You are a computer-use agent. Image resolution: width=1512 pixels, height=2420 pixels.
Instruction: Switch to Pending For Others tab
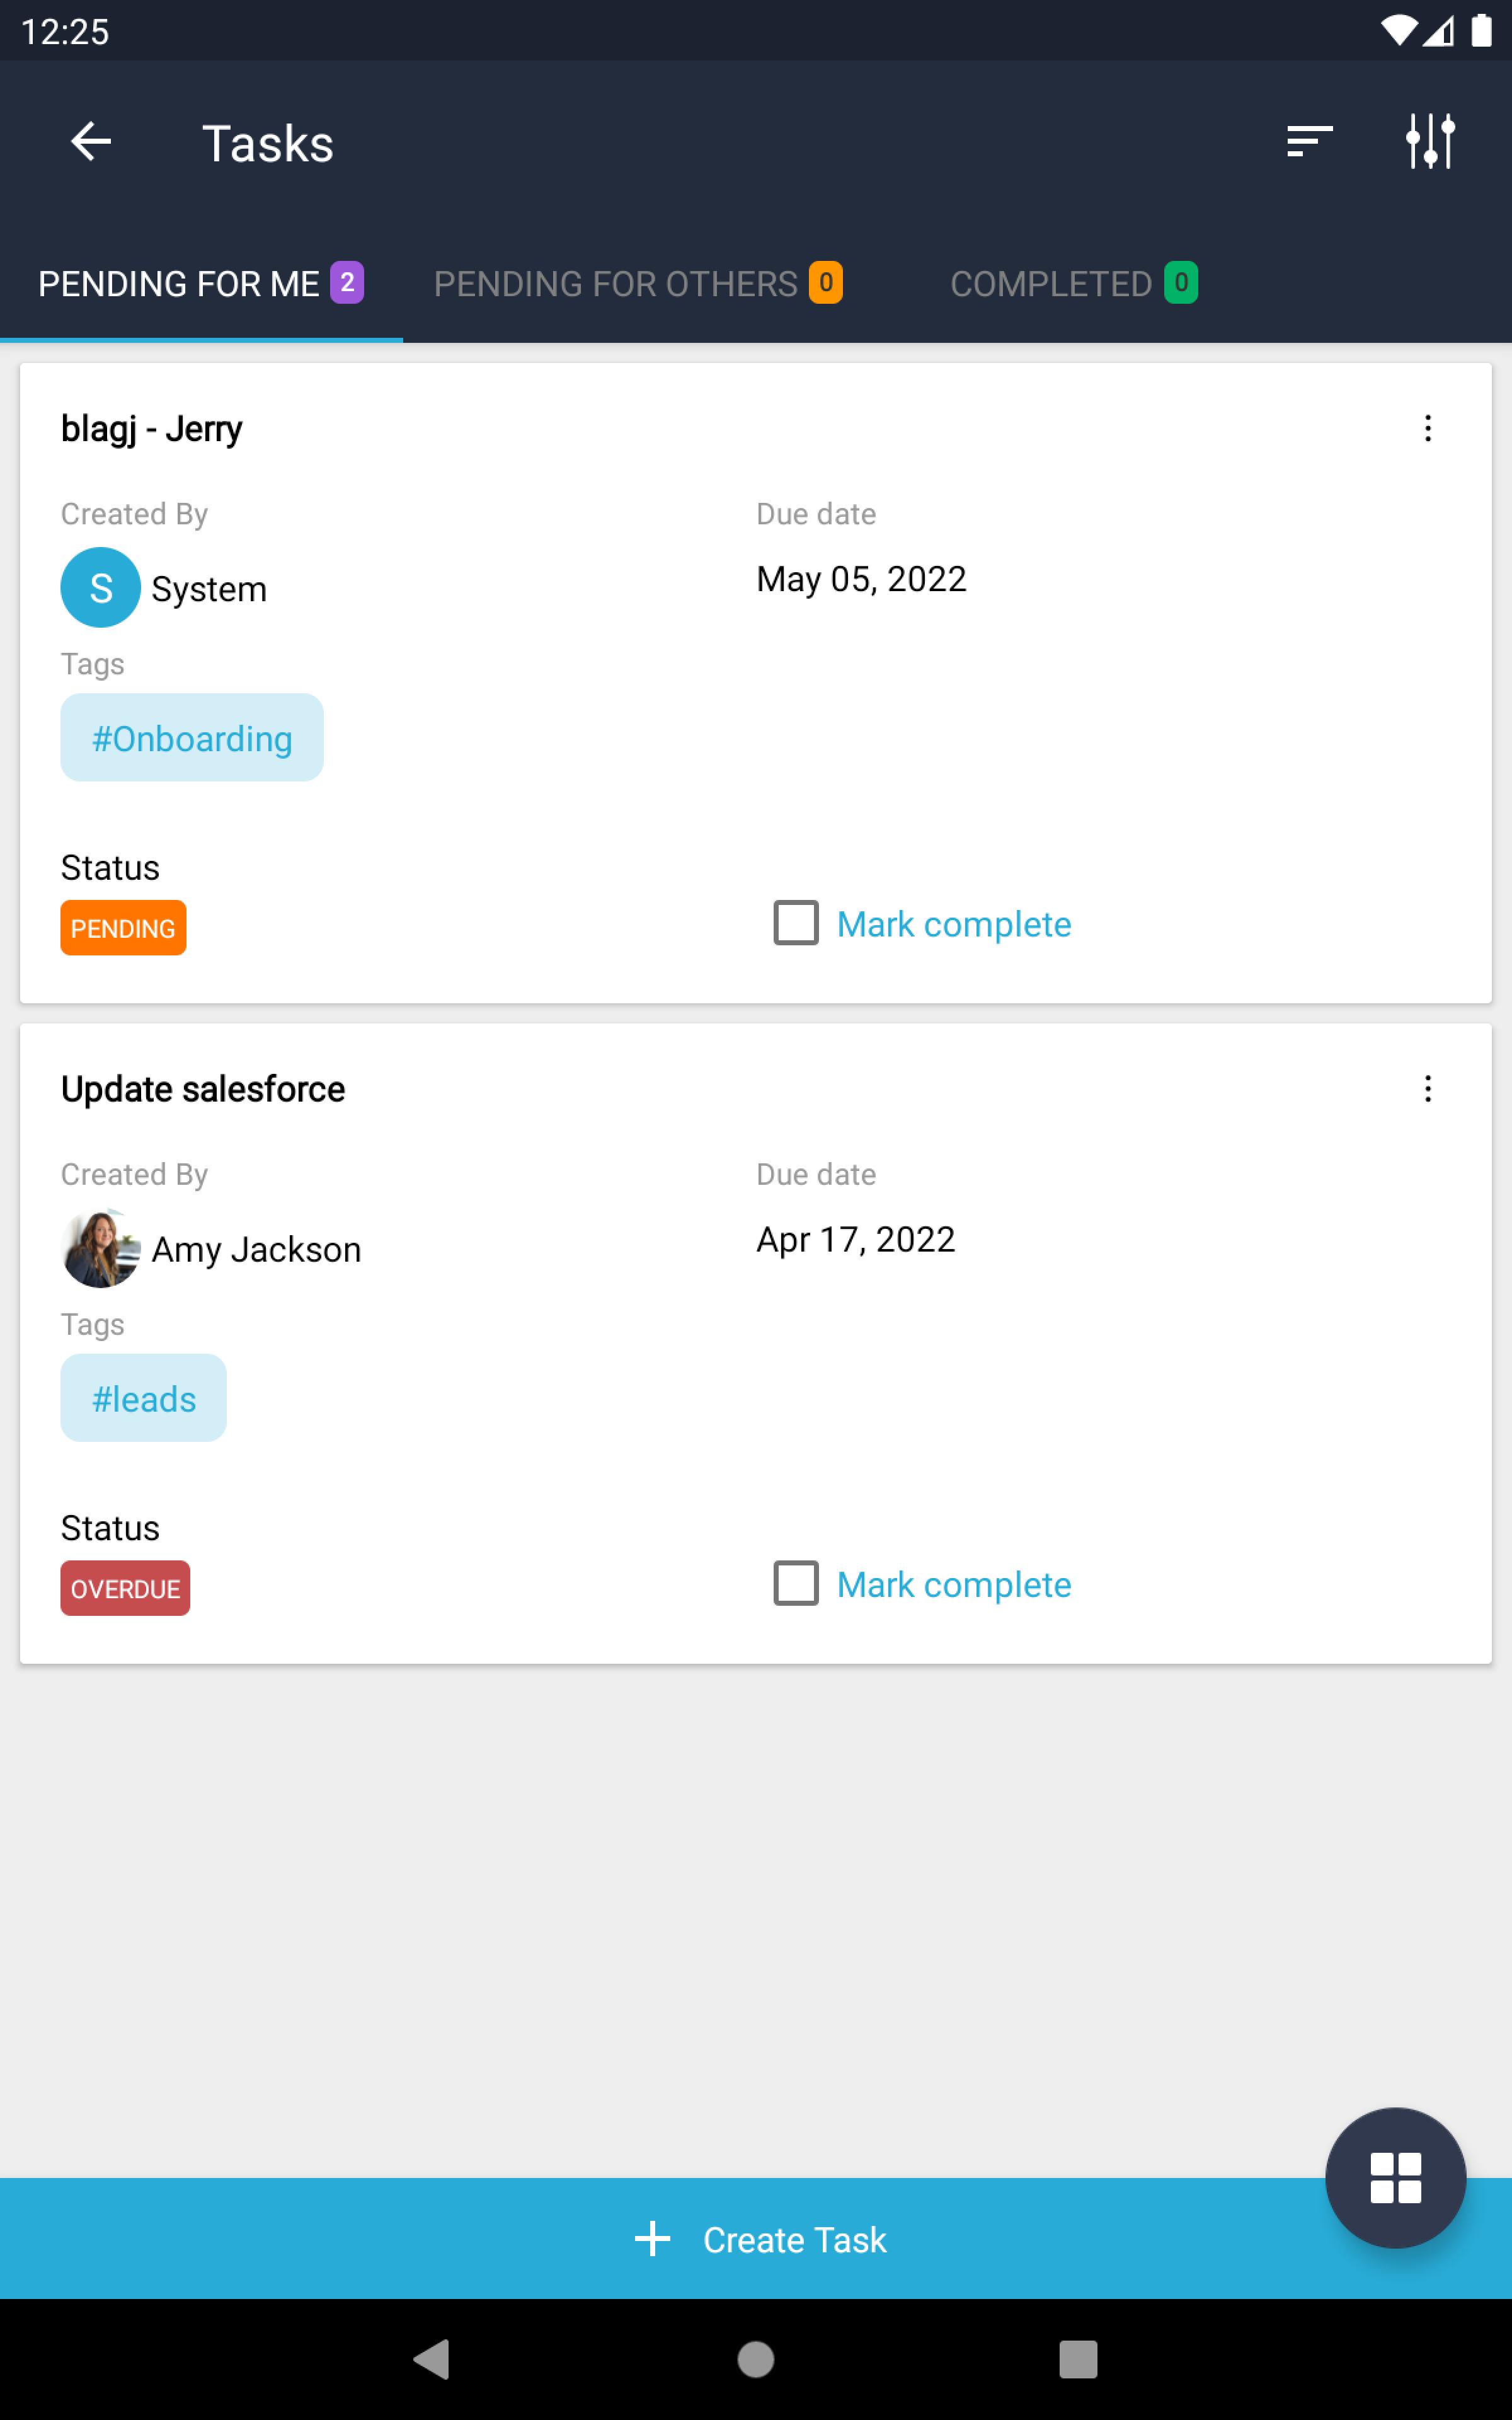coord(637,284)
